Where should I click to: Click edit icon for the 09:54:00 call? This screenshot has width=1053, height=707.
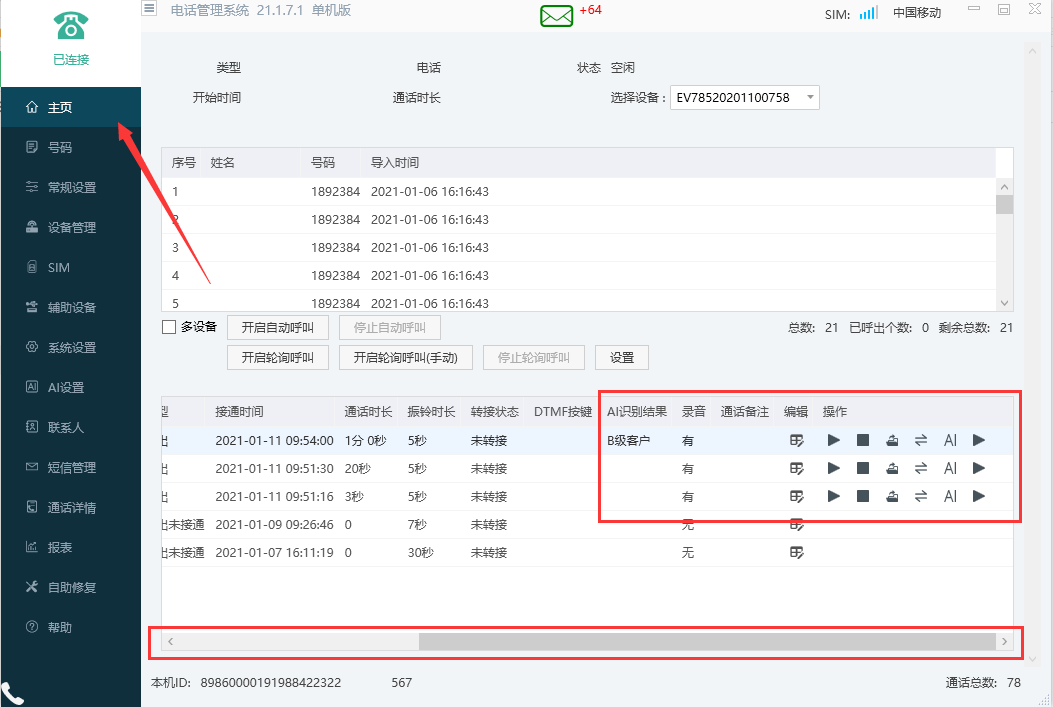796,440
